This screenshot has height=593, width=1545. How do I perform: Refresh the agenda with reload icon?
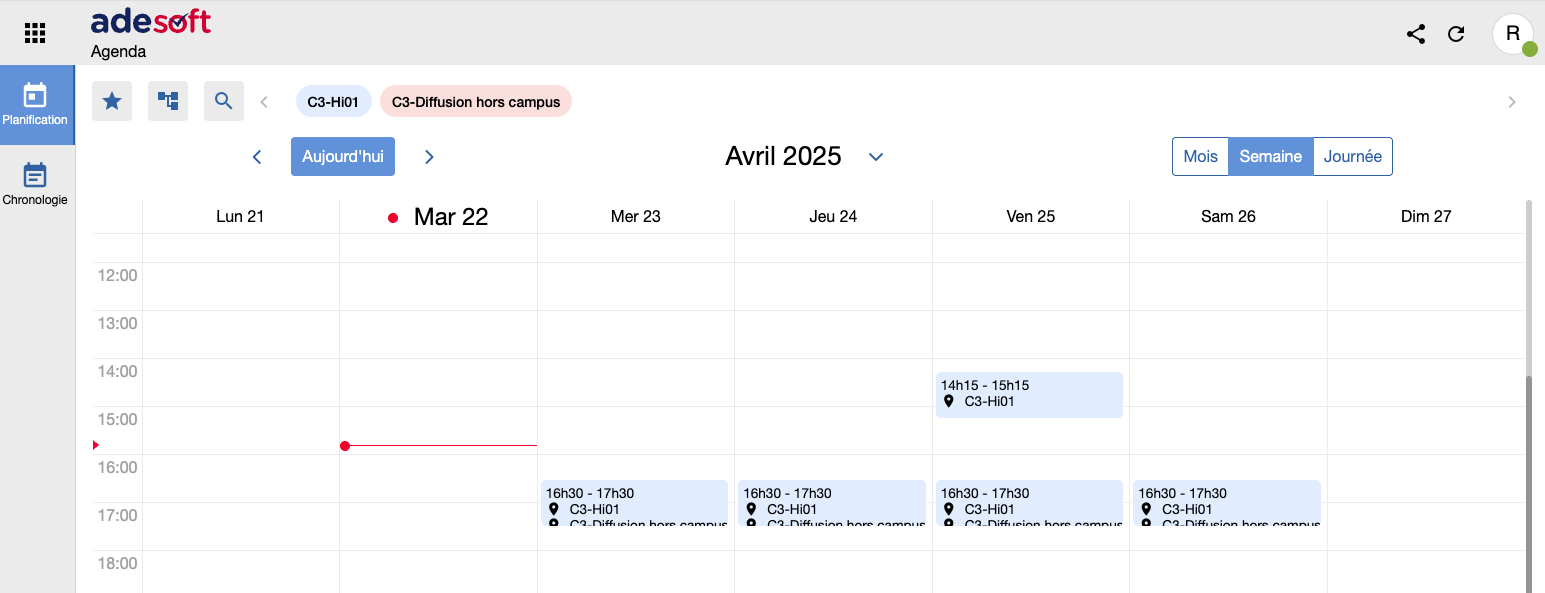(x=1456, y=34)
